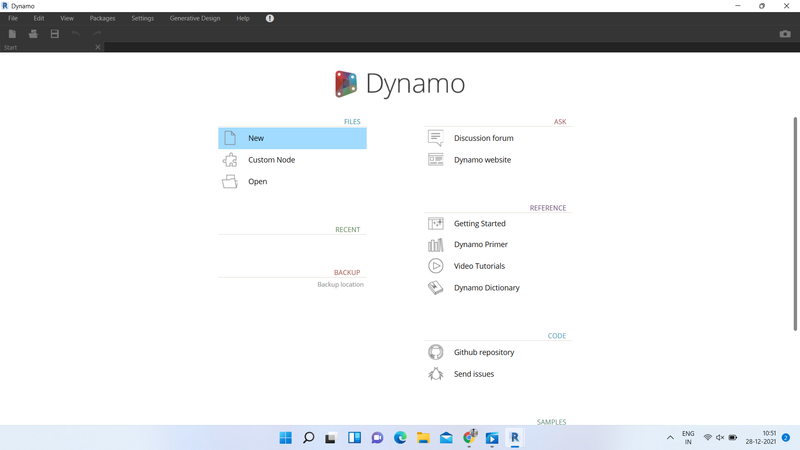Open the Getting Started reference link
The width and height of the screenshot is (800, 450).
tap(480, 223)
